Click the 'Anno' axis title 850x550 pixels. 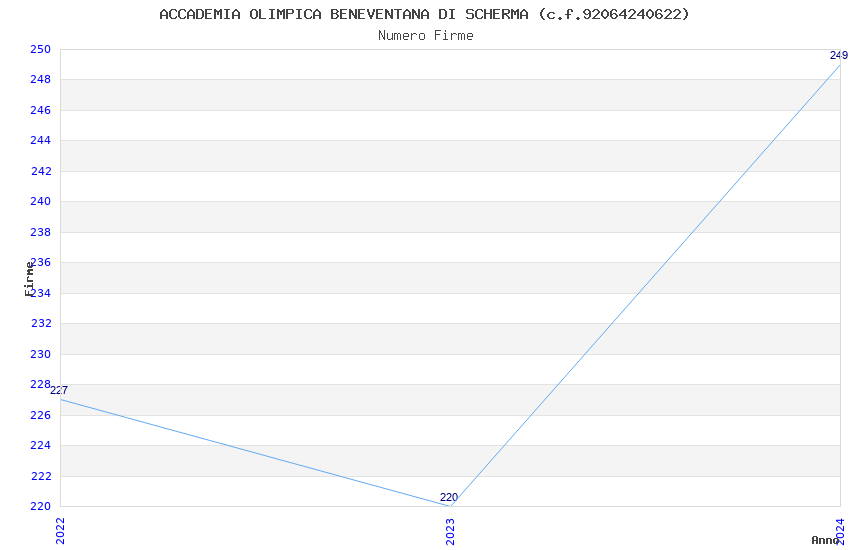pyautogui.click(x=825, y=540)
